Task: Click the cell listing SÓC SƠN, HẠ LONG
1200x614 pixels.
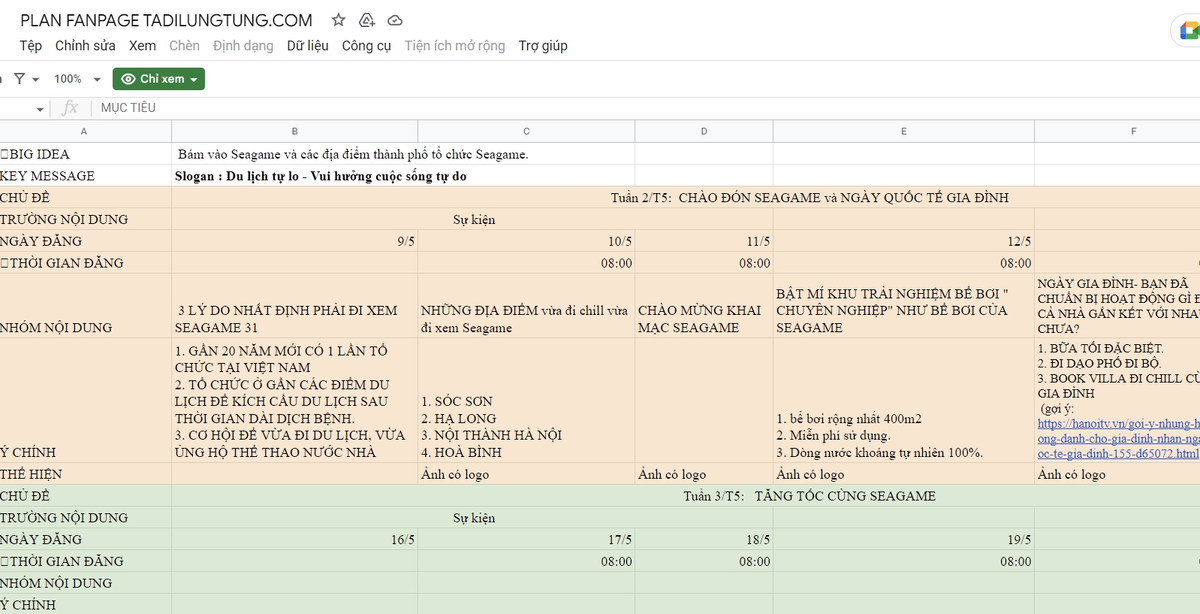Action: (526, 400)
